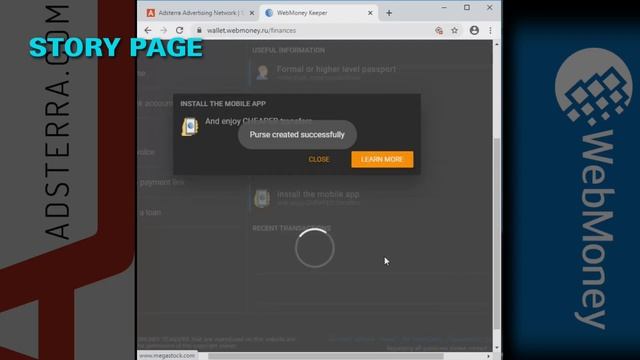Click the vertical scrollbar thumb
Viewport: 640px width, 360px height.
[497, 233]
